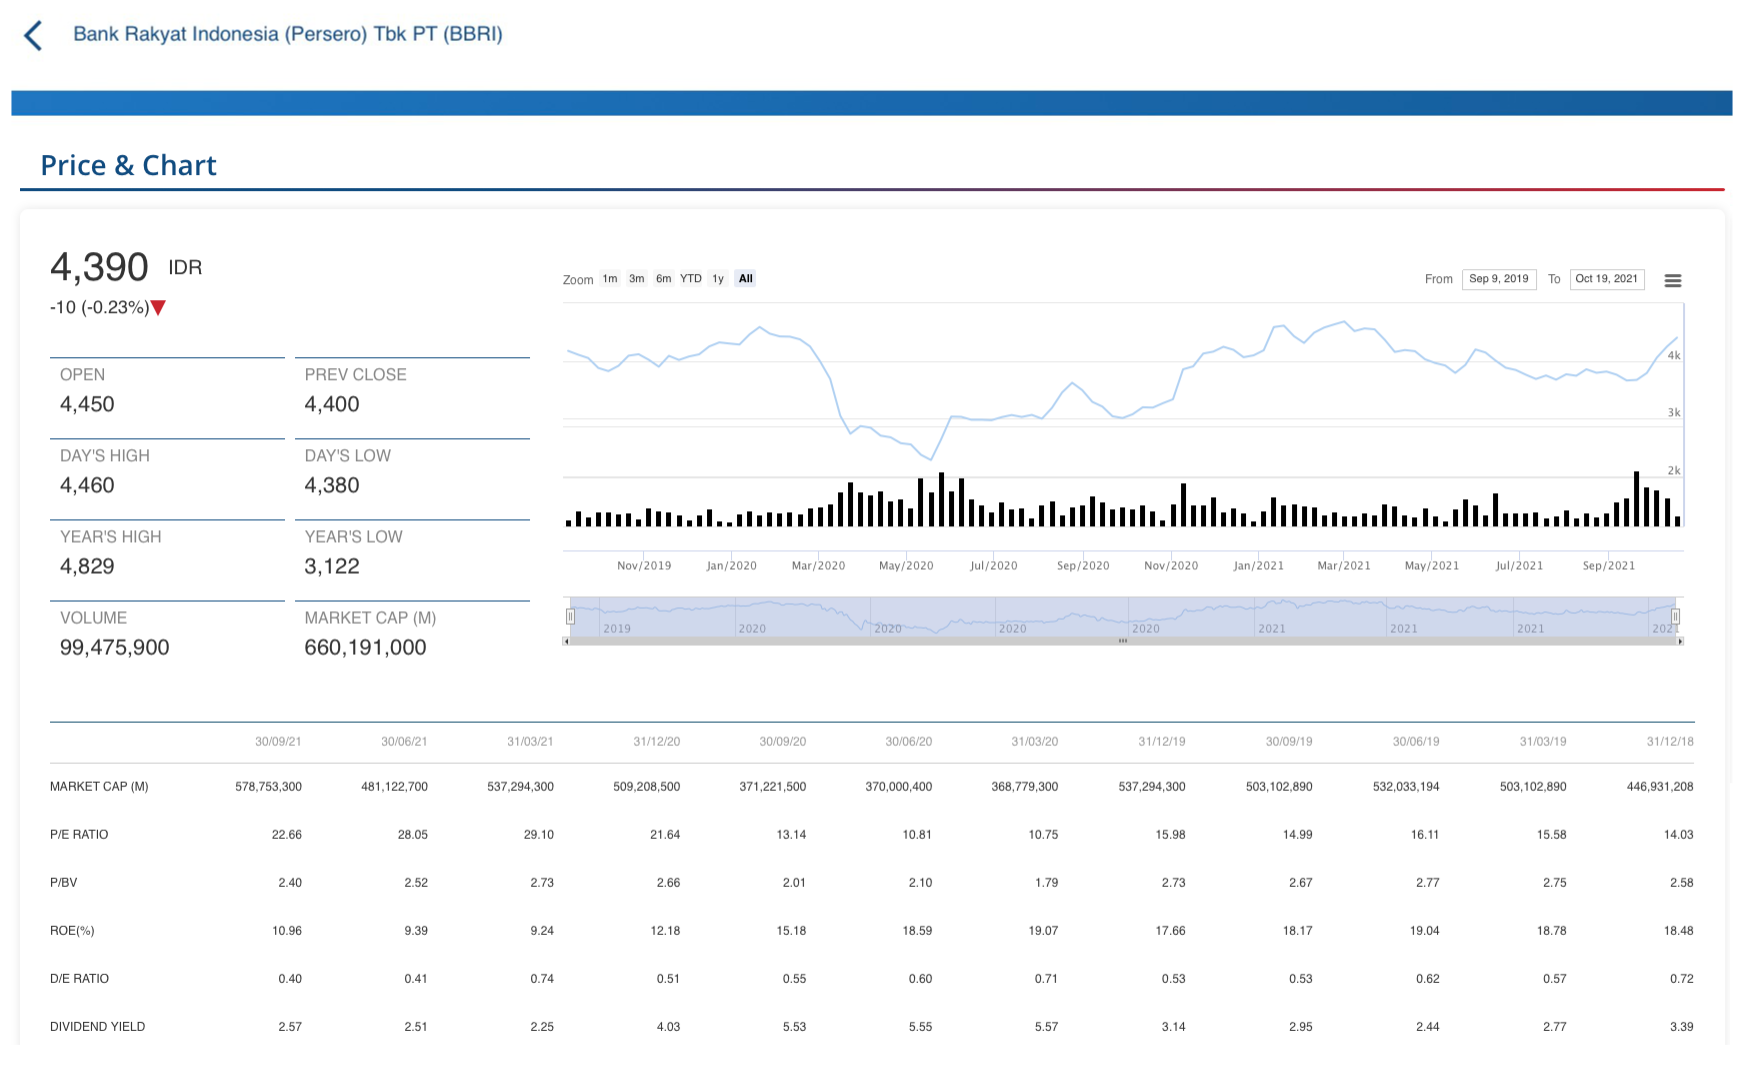The height and width of the screenshot is (1070, 1744).
Task: Click the -10 (-0.23%) change value
Action: coord(99,308)
